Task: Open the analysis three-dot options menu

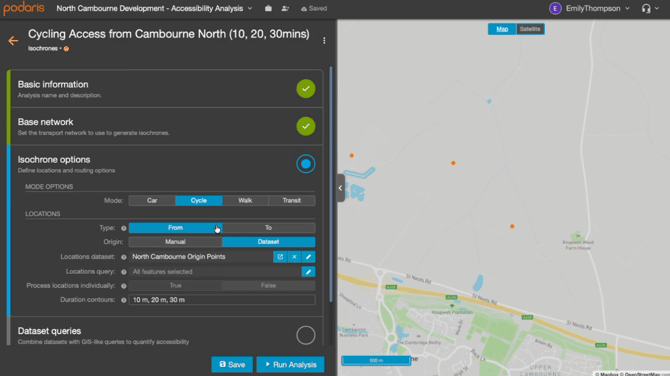Action: point(324,40)
